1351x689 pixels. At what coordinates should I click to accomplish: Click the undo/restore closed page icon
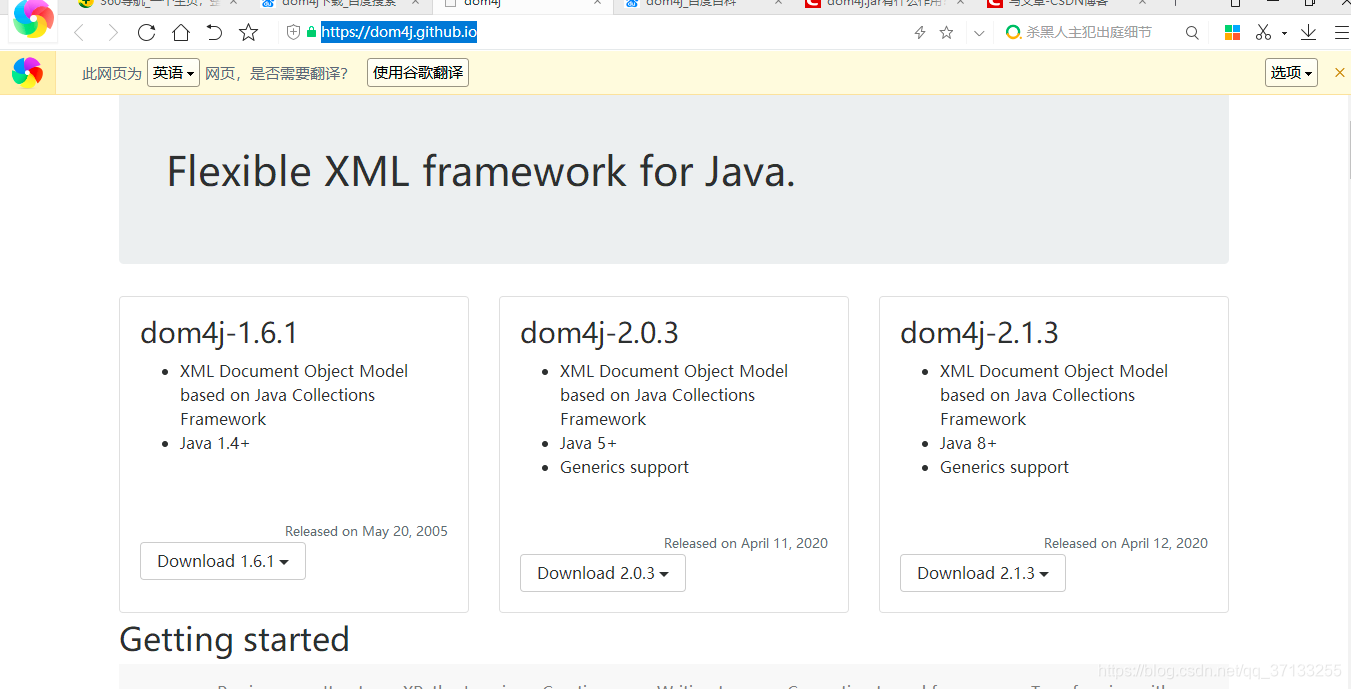coord(214,33)
